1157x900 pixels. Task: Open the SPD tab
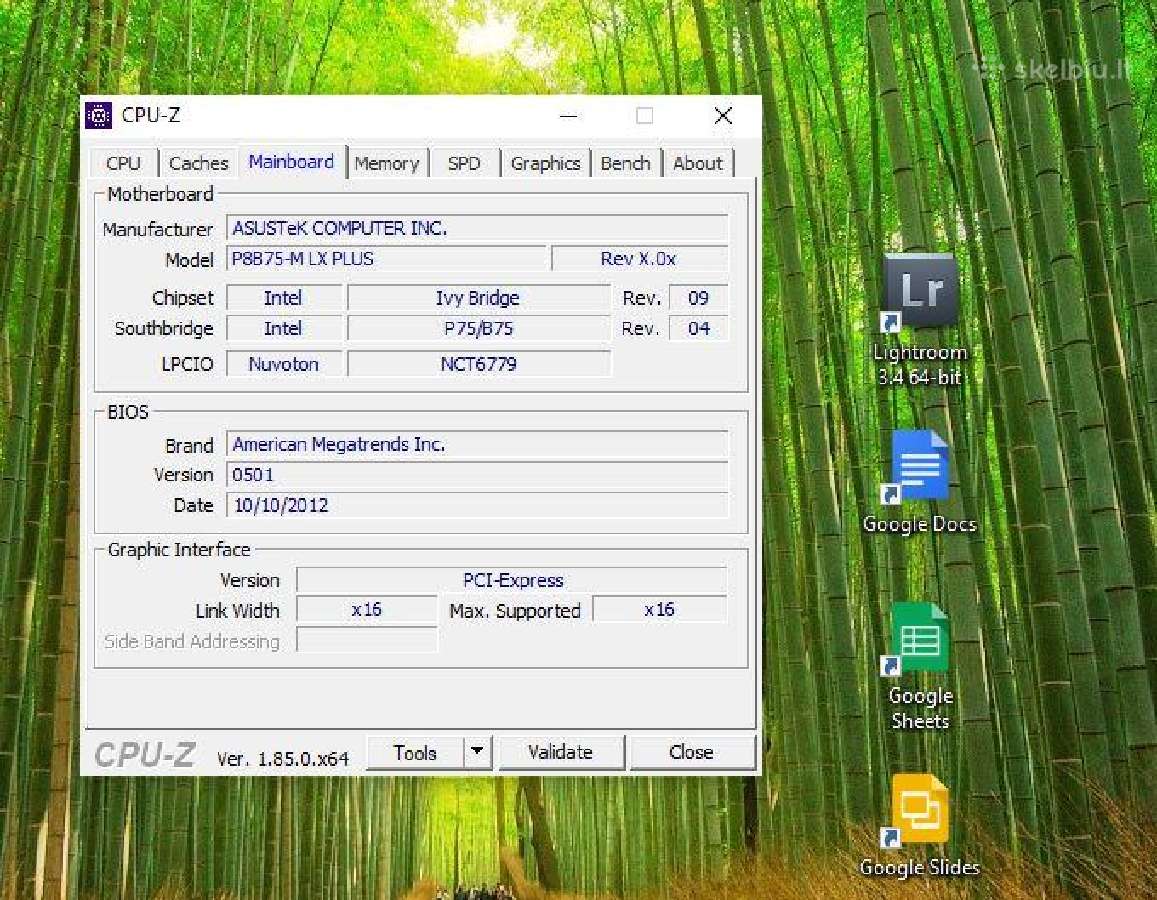(x=464, y=163)
